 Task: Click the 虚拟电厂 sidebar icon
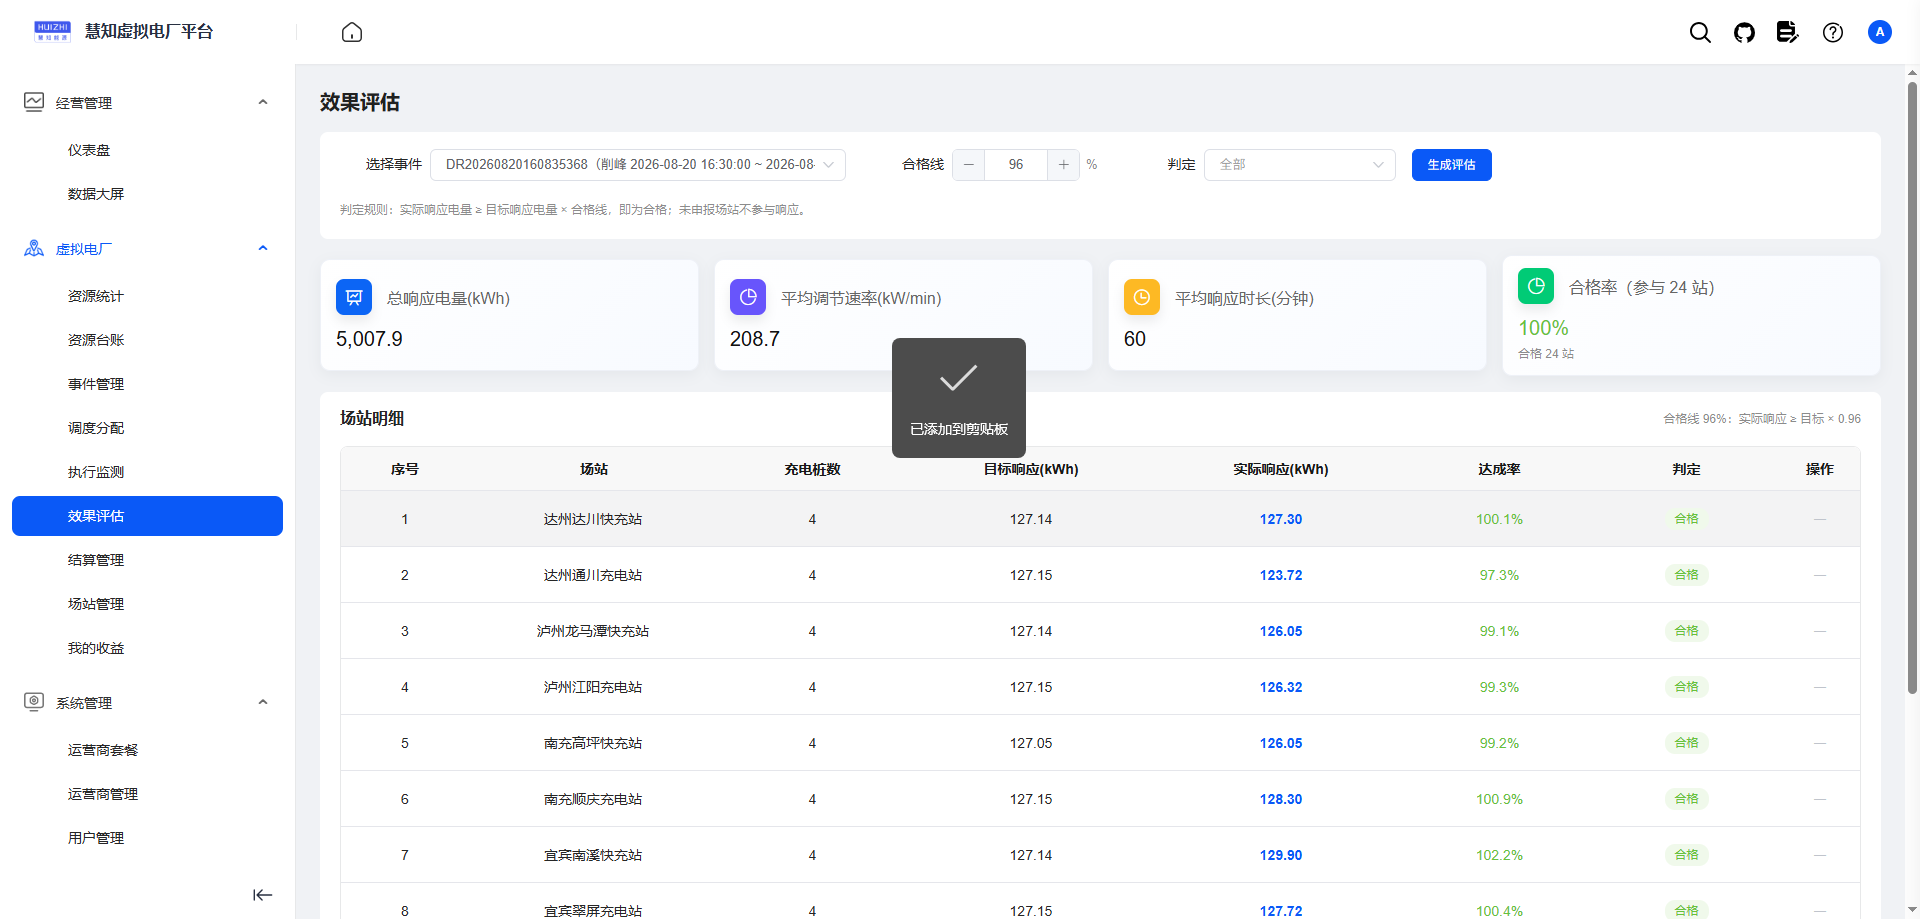pos(34,248)
